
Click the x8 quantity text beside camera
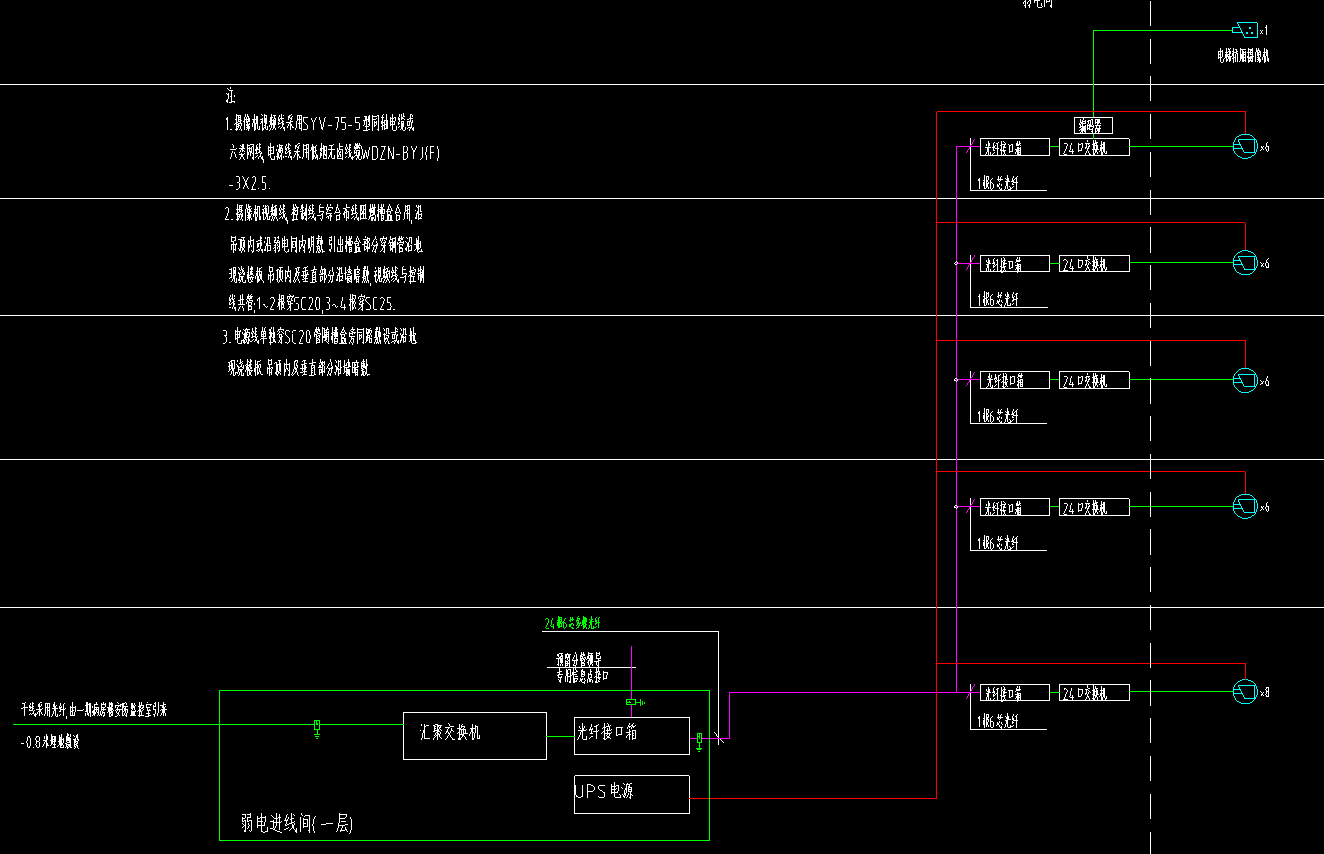coord(1265,693)
